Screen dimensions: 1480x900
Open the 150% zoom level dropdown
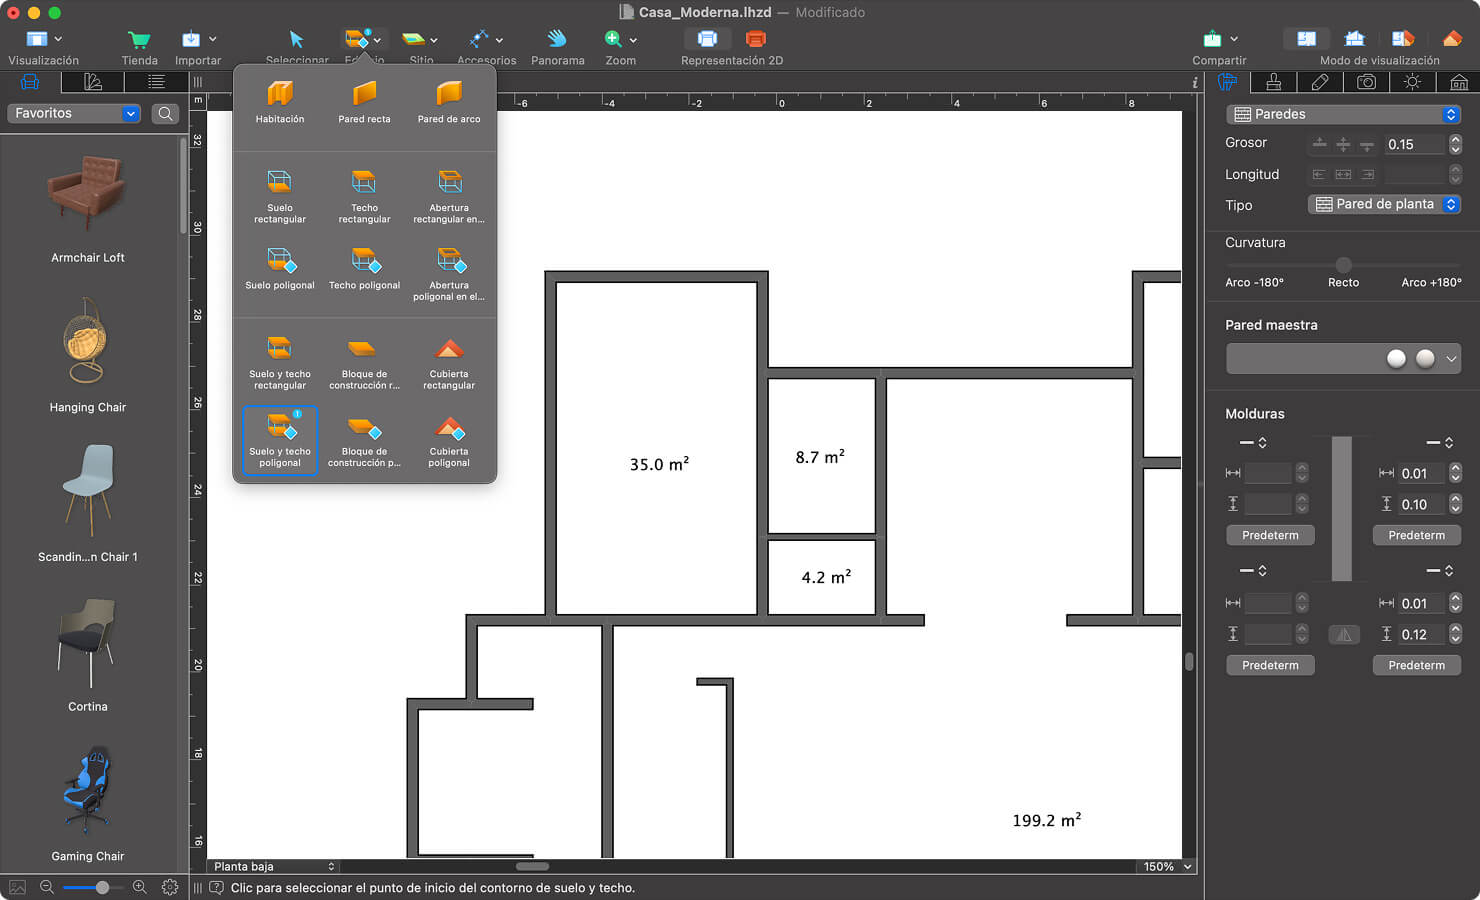pos(1166,867)
